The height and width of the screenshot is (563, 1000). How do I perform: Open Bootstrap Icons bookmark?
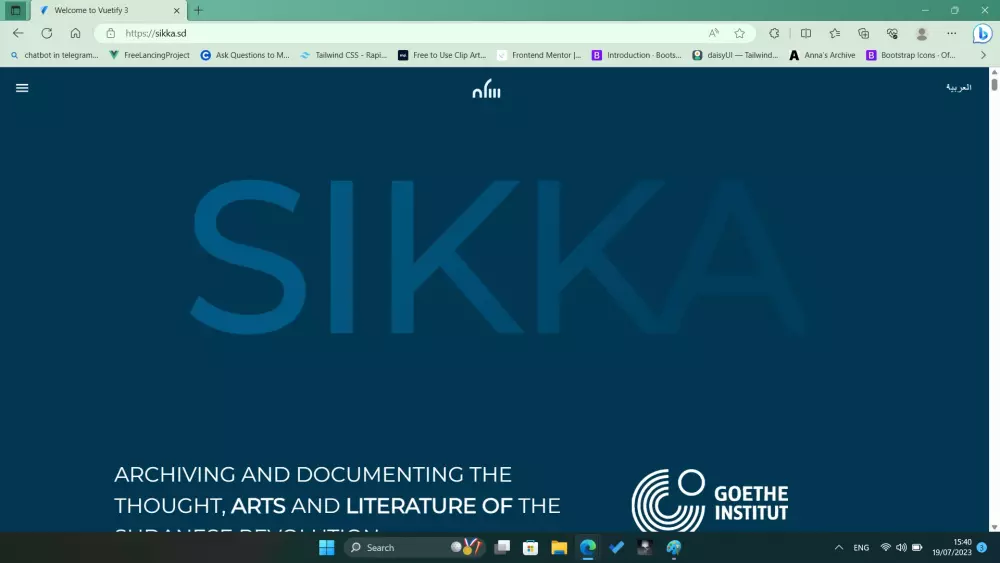click(x=911, y=55)
